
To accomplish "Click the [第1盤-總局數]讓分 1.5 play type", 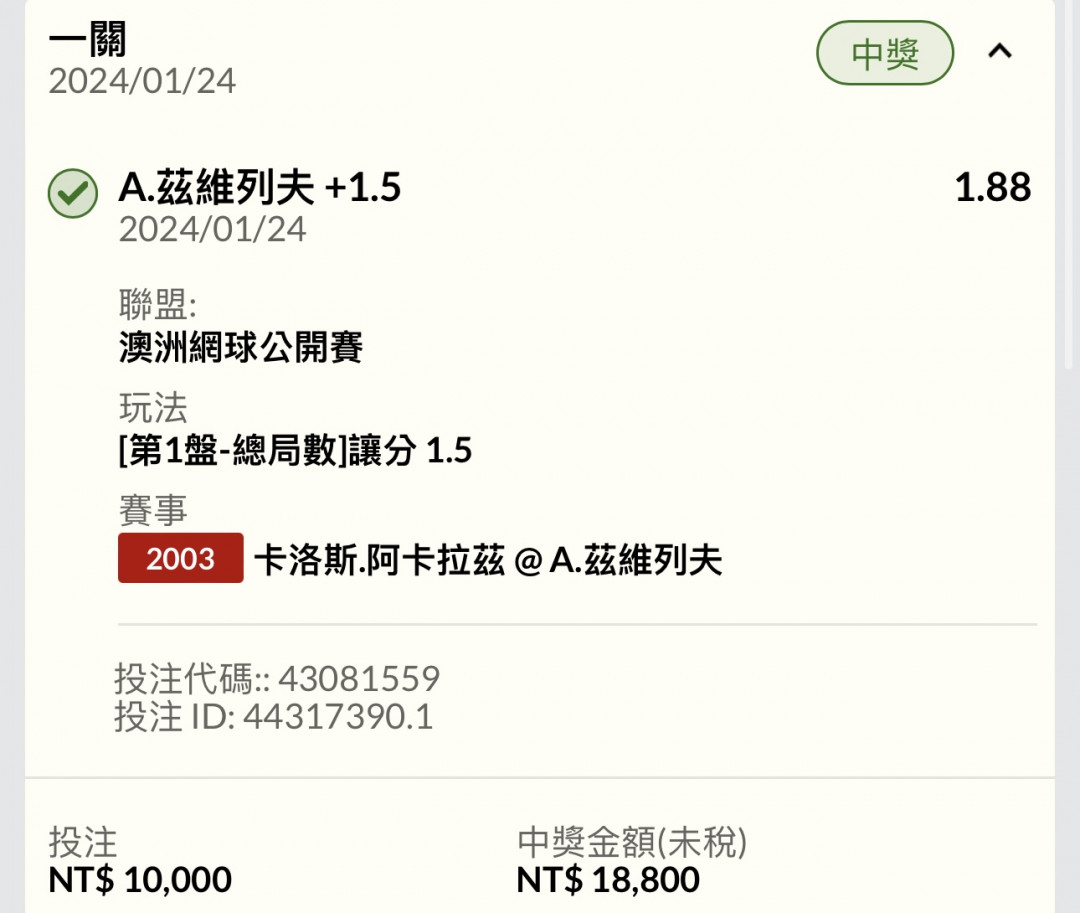I will 295,450.
